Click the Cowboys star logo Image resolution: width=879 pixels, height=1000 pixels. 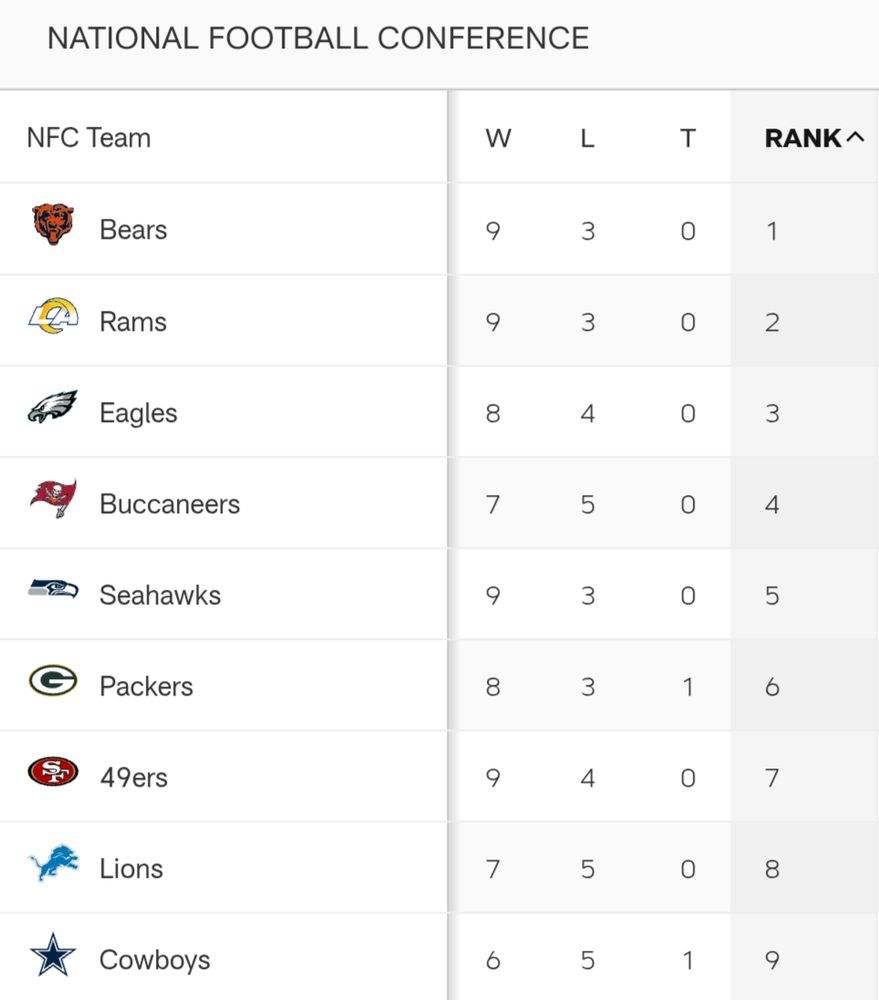pyautogui.click(x=53, y=955)
